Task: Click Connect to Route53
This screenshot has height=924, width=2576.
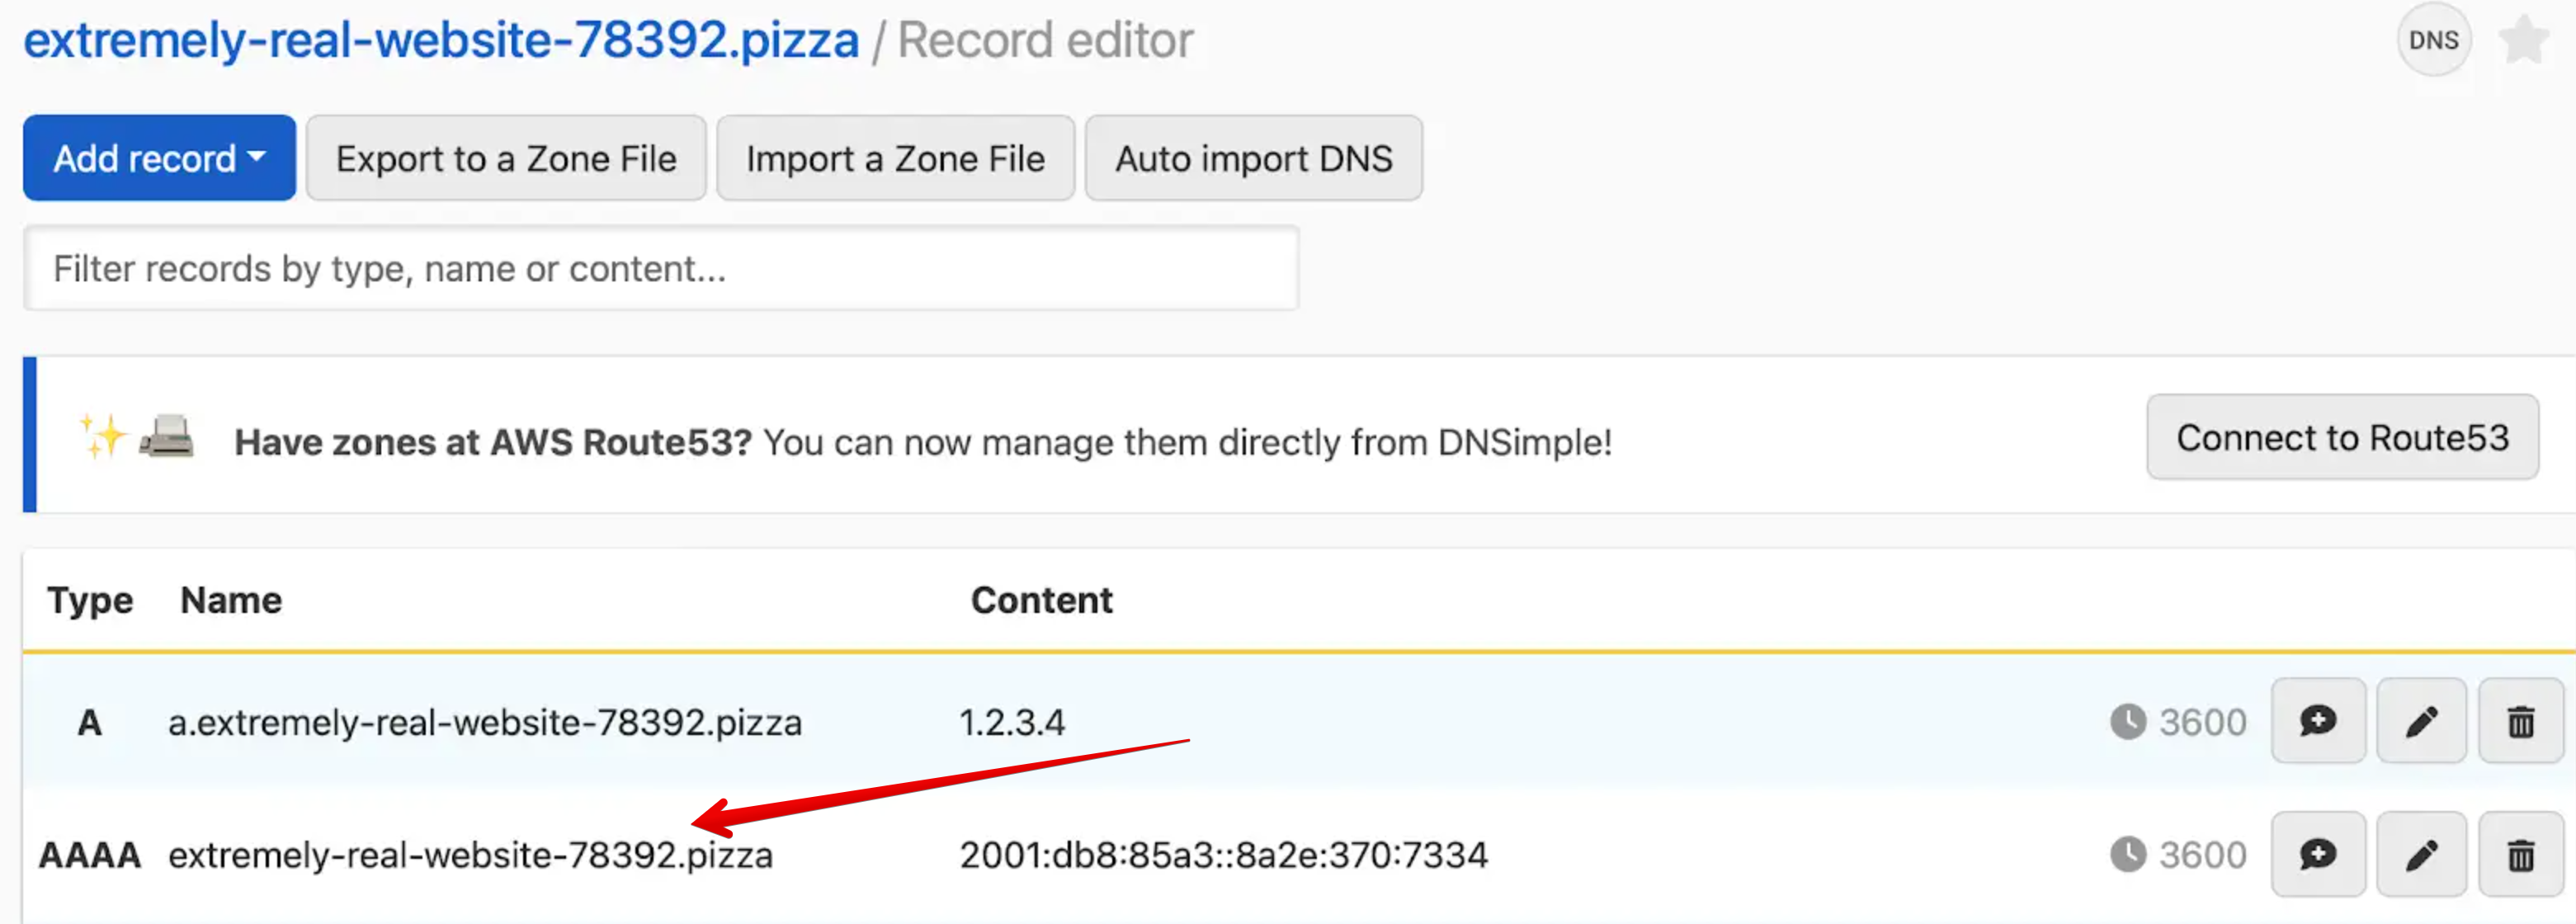Action: (x=2342, y=437)
